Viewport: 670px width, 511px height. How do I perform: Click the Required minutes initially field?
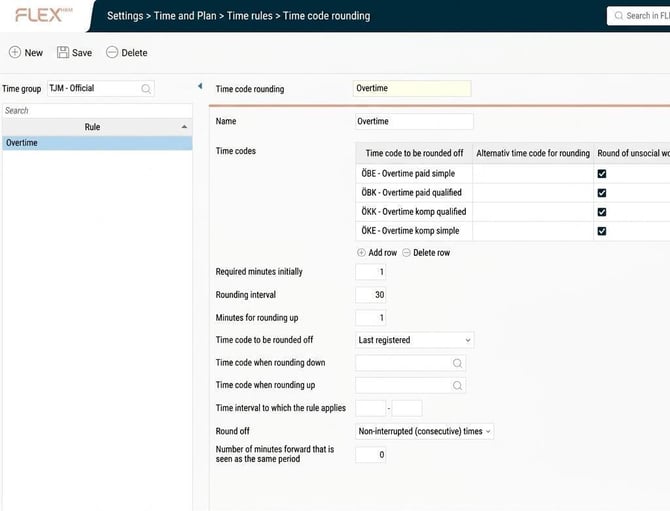click(x=370, y=272)
